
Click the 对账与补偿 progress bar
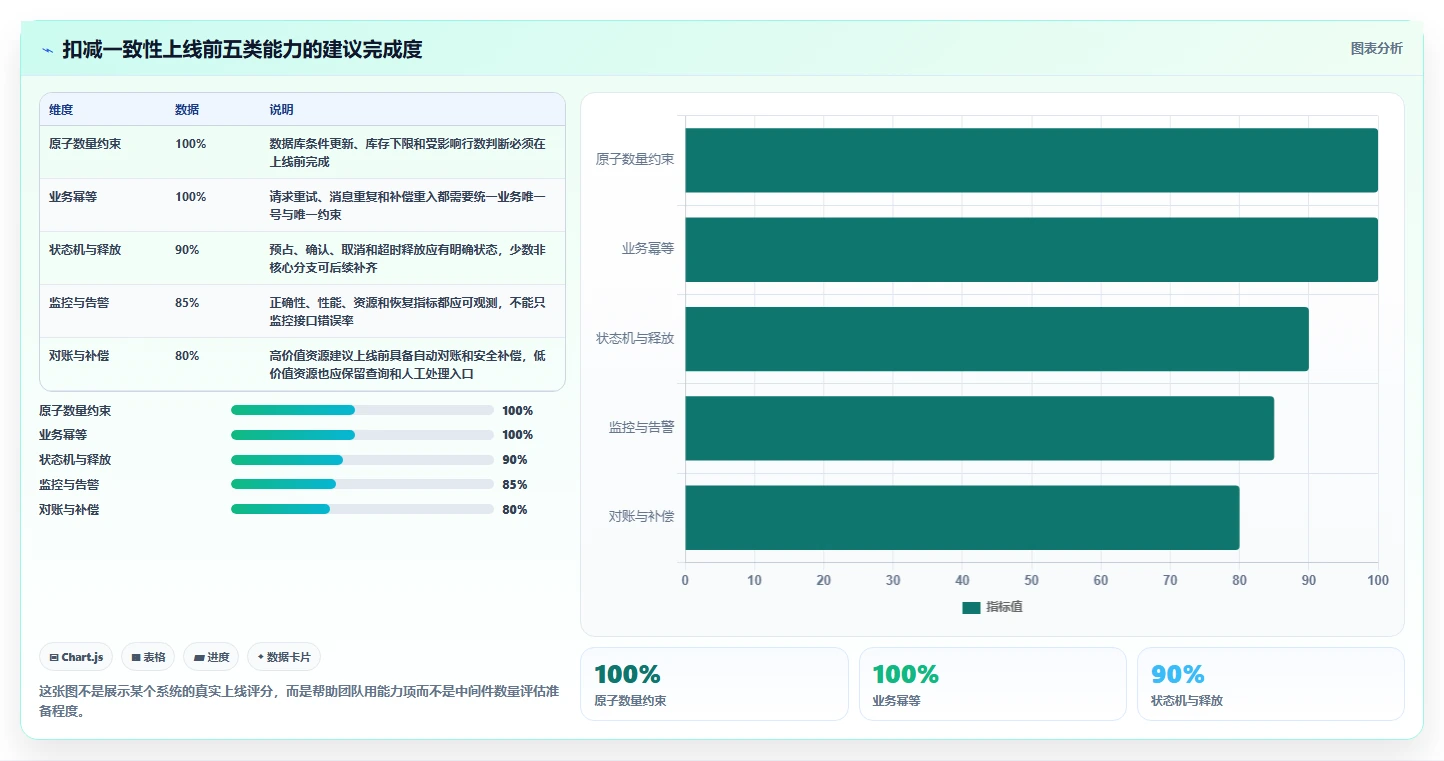coord(362,509)
